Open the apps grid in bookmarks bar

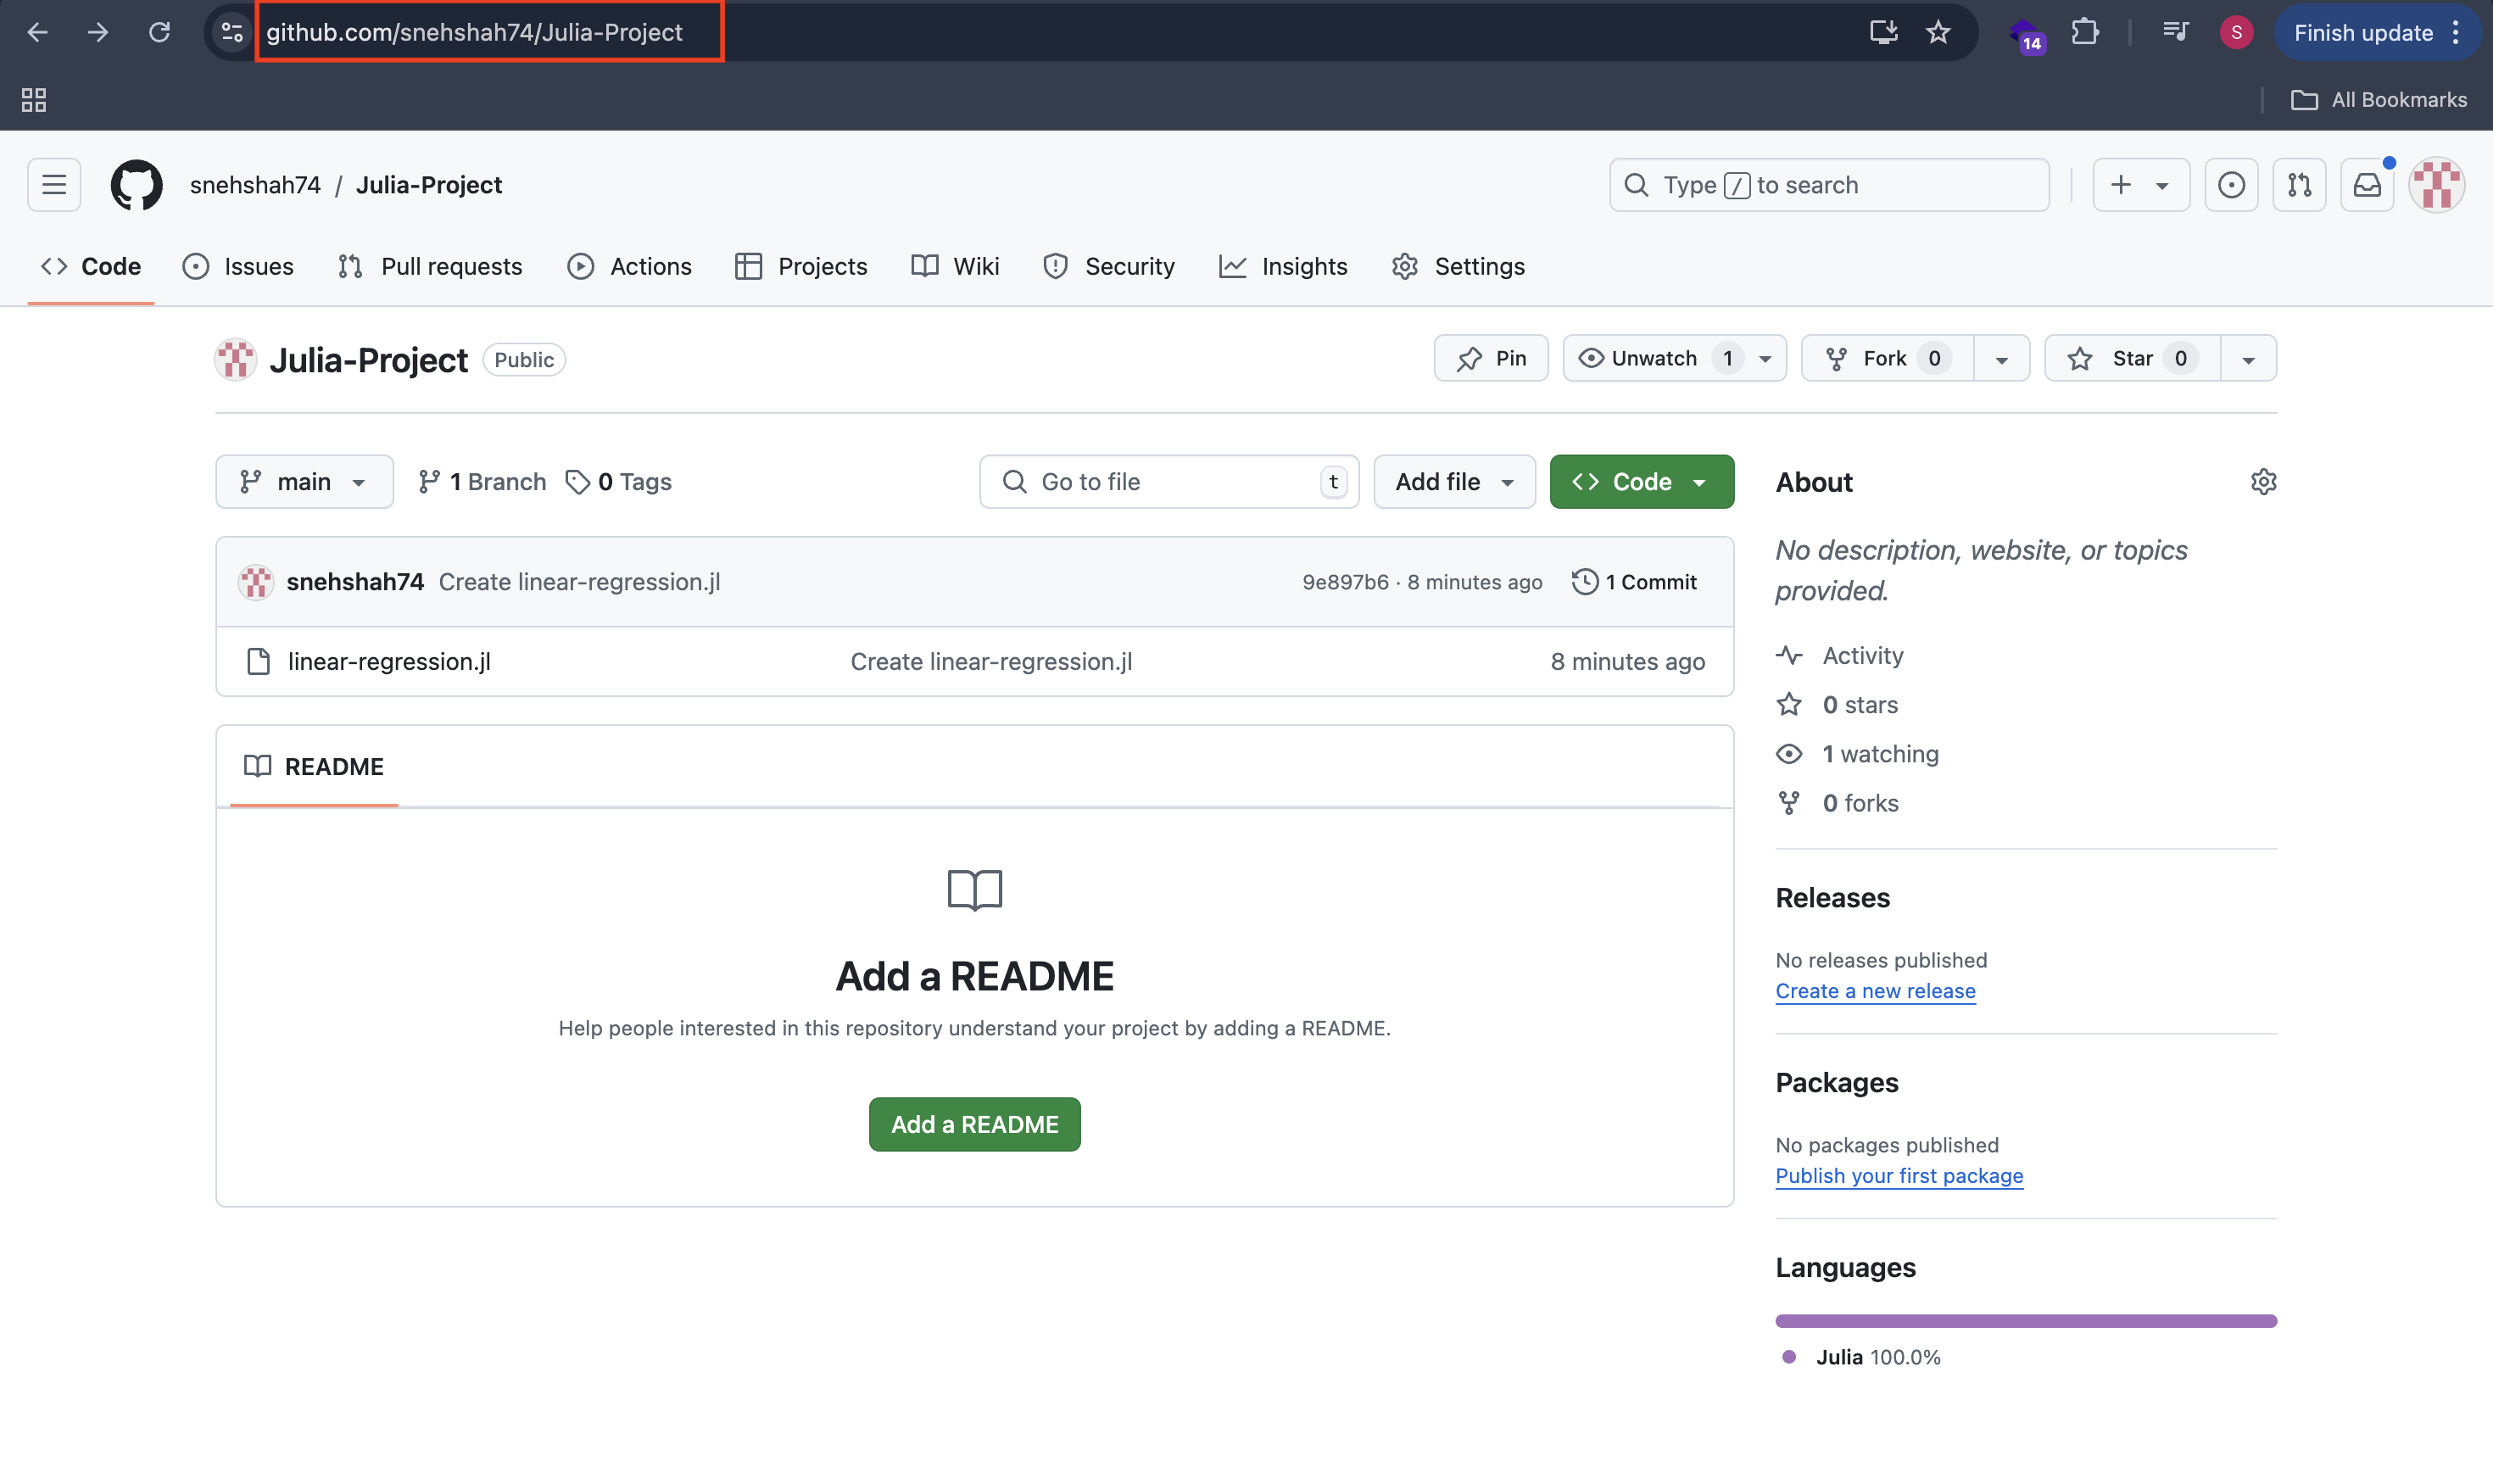[x=34, y=99]
